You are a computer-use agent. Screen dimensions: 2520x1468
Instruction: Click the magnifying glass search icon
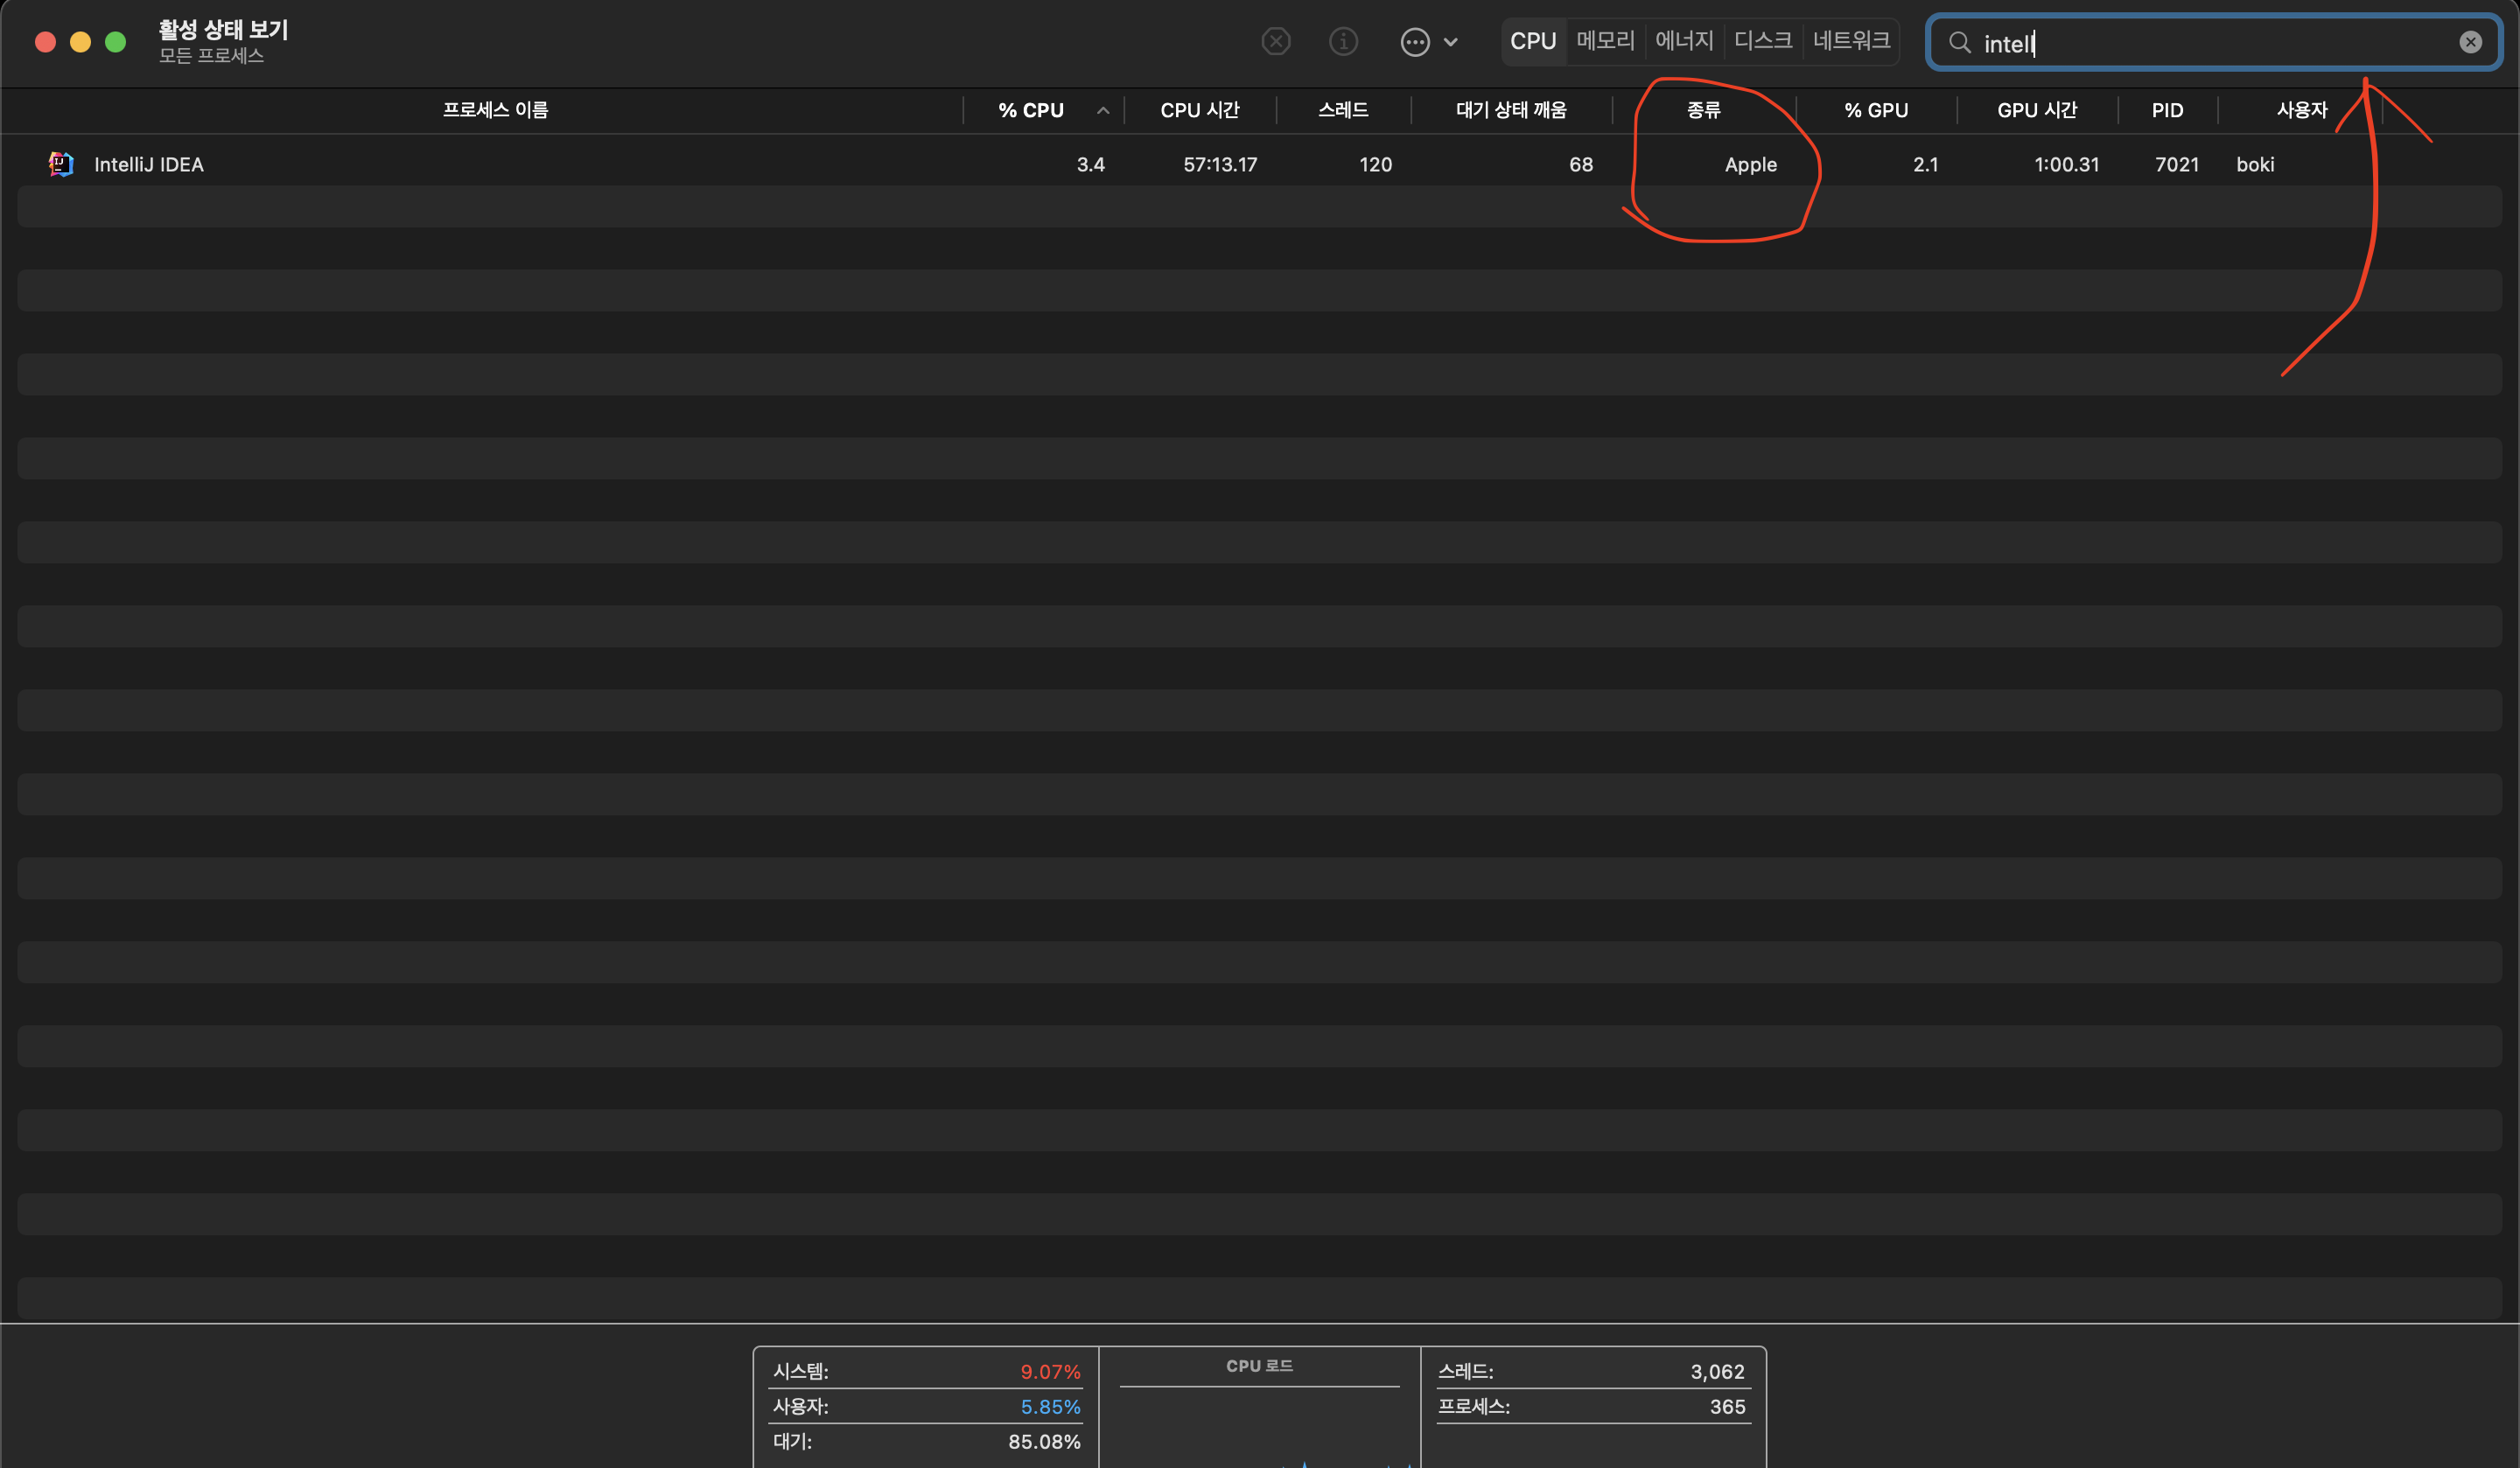[1959, 43]
